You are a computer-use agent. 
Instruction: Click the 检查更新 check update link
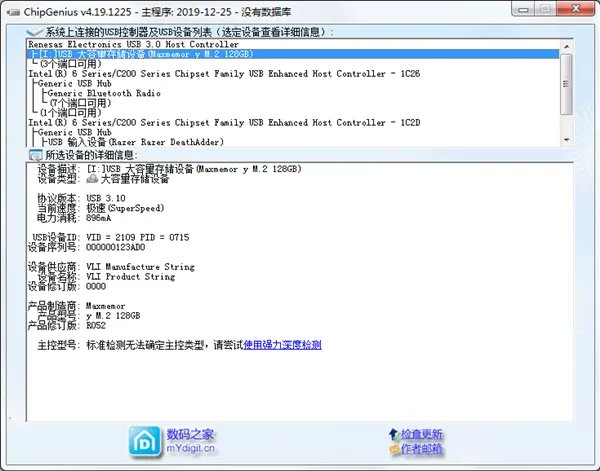tap(421, 434)
